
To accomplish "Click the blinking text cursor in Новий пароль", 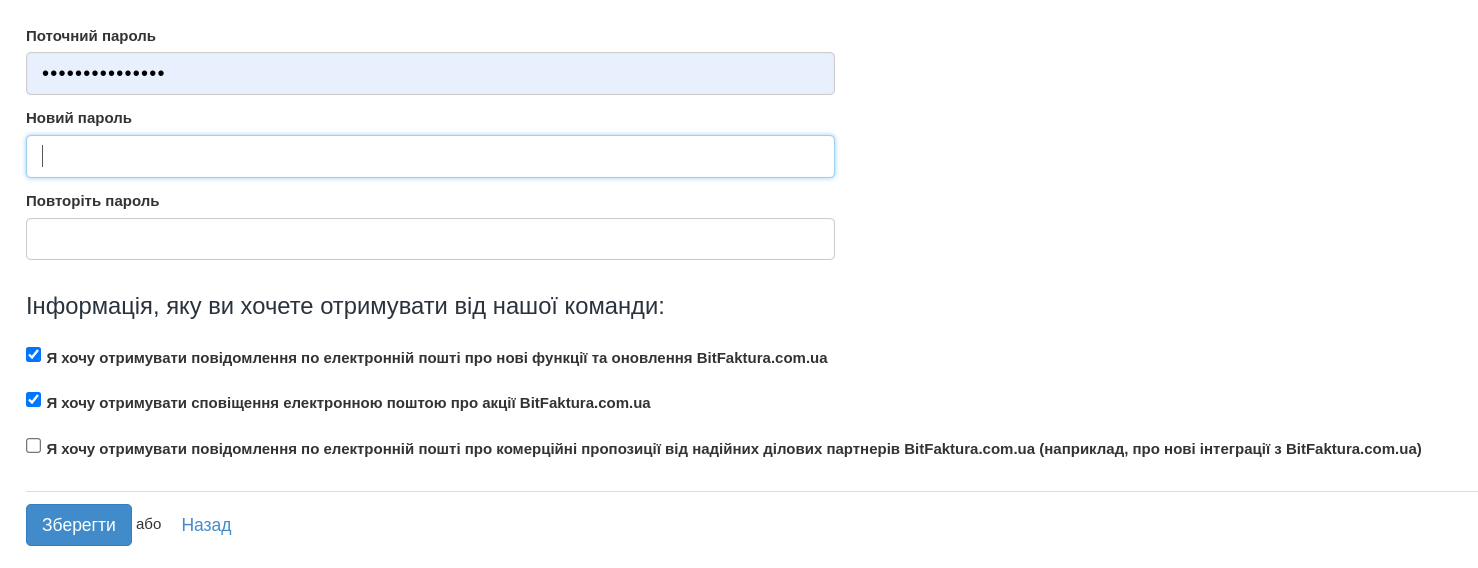I will point(43,156).
